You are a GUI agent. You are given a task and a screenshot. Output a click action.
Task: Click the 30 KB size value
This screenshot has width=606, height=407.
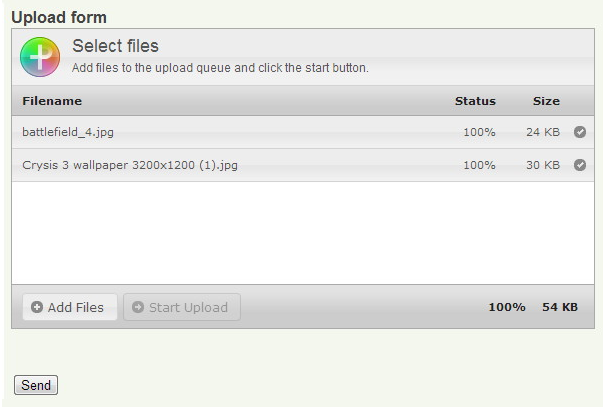point(543,165)
